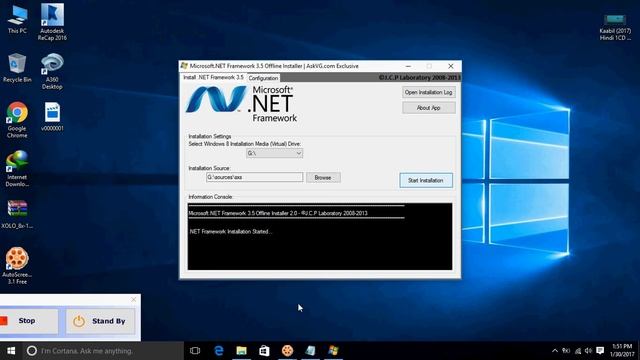The height and width of the screenshot is (360, 640).
Task: Open This PC desktop icon
Action: point(17,19)
